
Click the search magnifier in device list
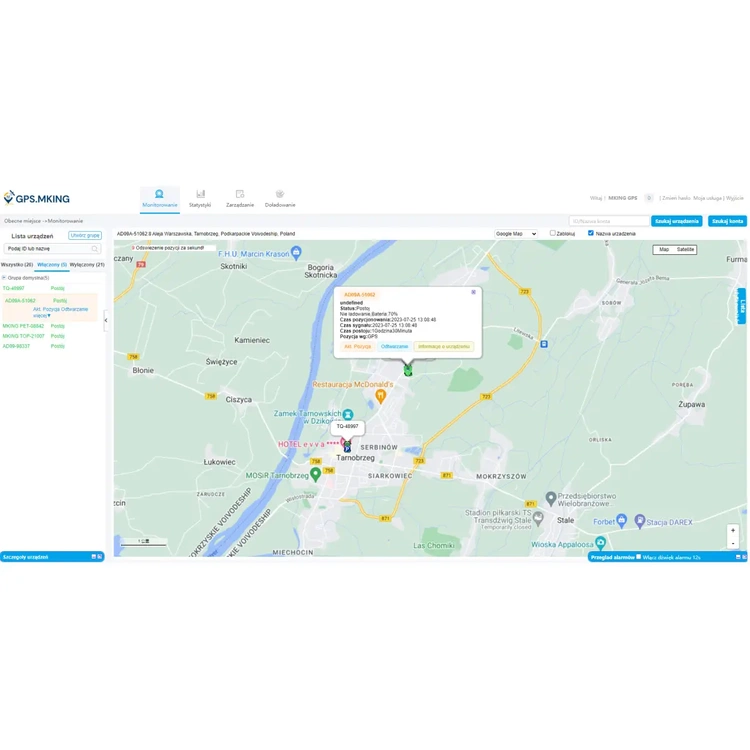pyautogui.click(x=95, y=249)
